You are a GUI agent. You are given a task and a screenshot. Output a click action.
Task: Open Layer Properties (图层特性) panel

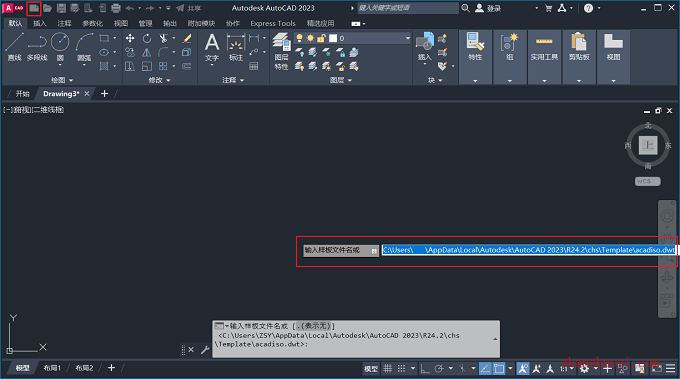point(281,51)
